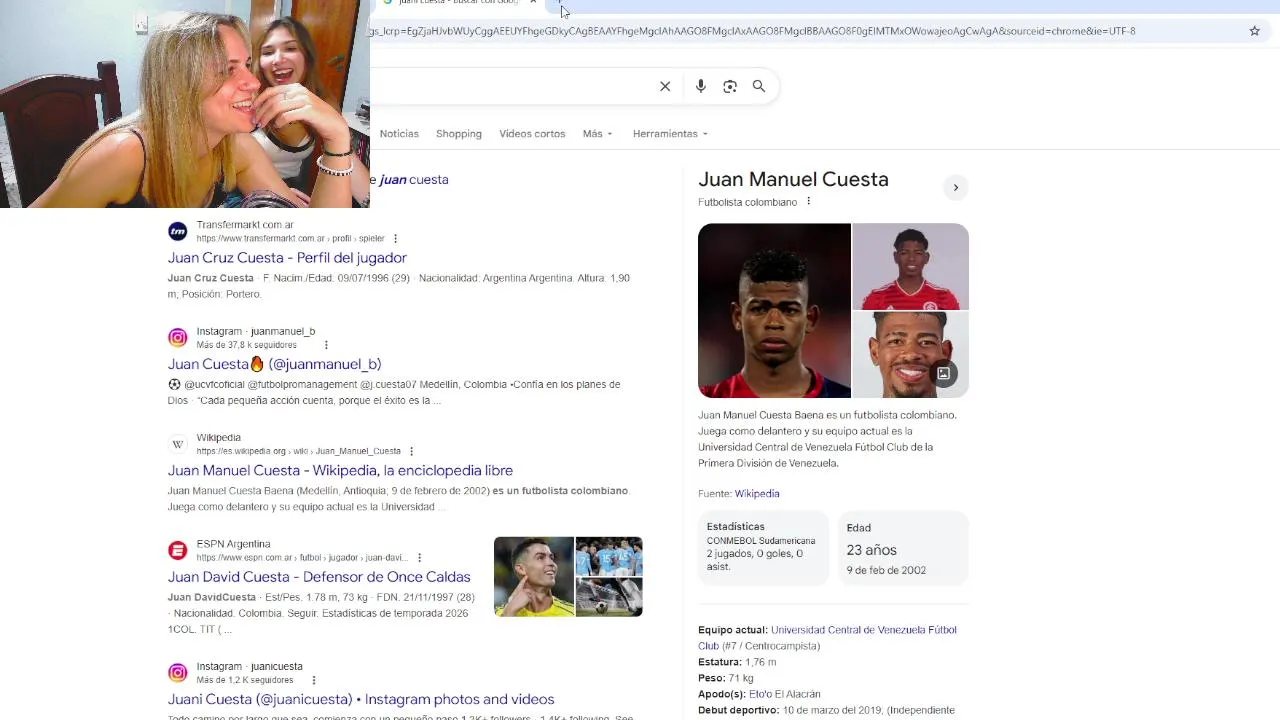The image size is (1280, 720).
Task: Click the 'Estatura: 1,76 m' line
Action: (737, 662)
